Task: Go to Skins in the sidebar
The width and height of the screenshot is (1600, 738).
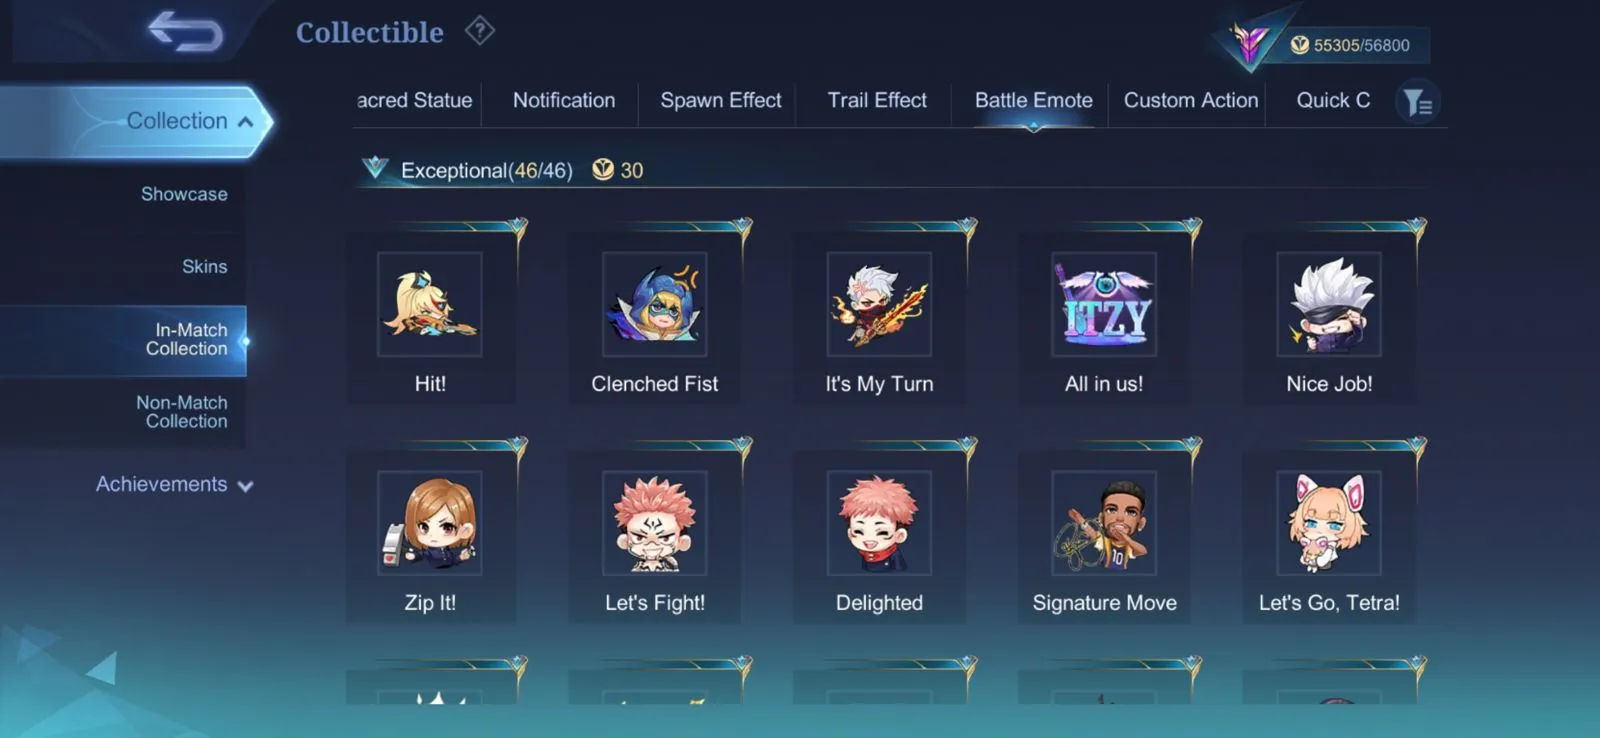Action: coord(204,266)
